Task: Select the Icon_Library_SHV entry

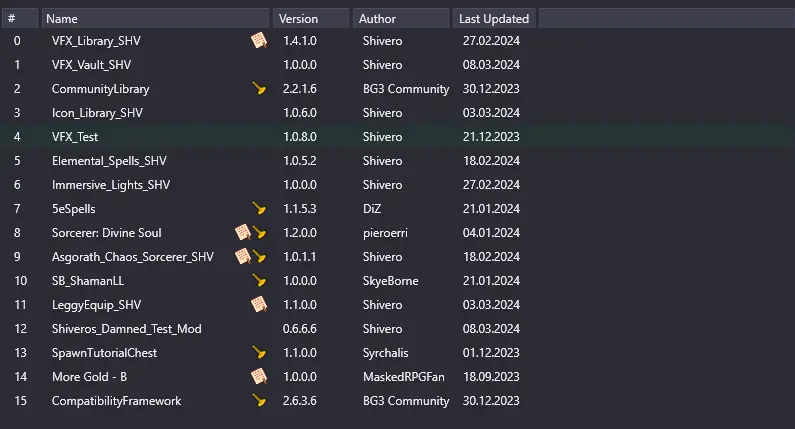Action: 398,113
